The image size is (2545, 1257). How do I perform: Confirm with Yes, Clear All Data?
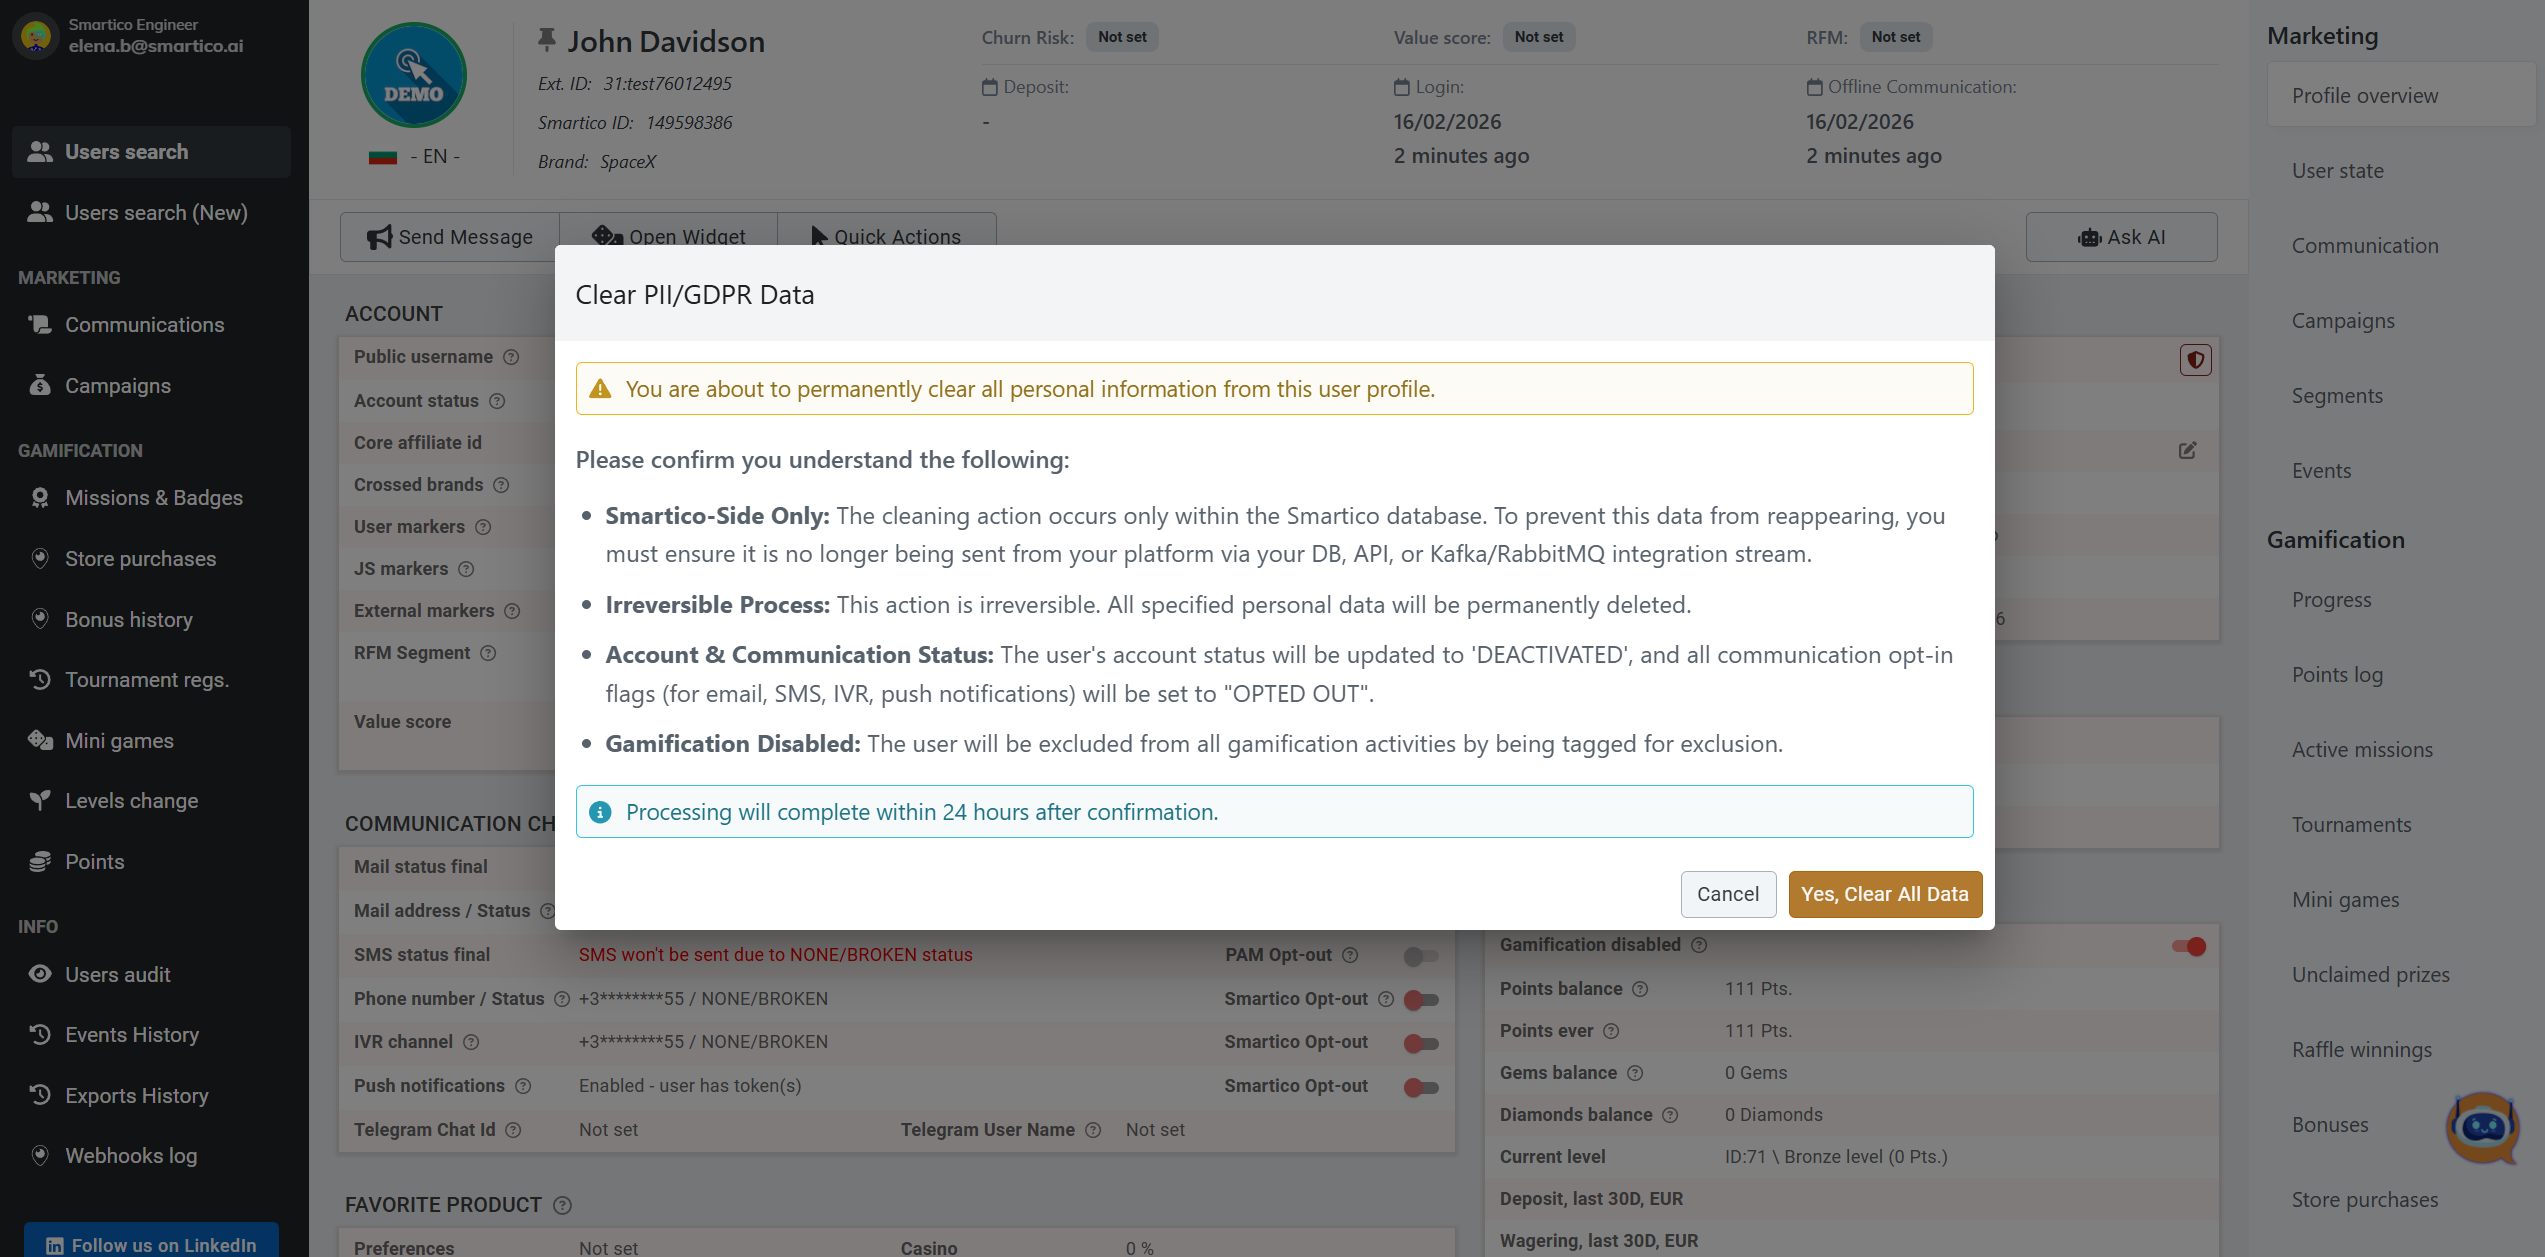(x=1884, y=894)
